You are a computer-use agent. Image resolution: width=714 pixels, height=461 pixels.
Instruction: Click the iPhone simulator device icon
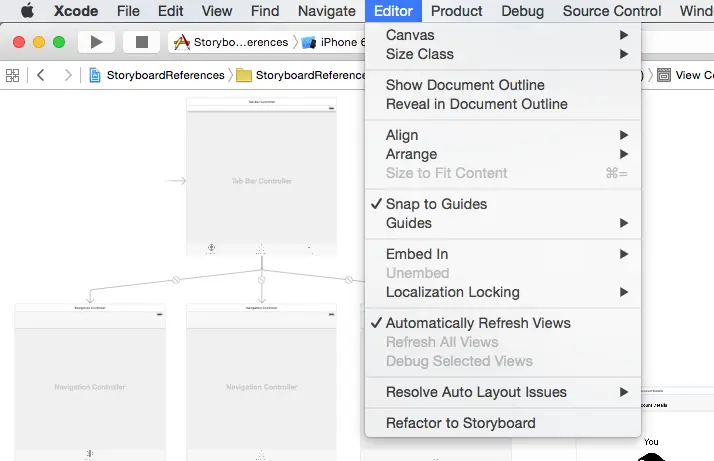click(x=309, y=43)
